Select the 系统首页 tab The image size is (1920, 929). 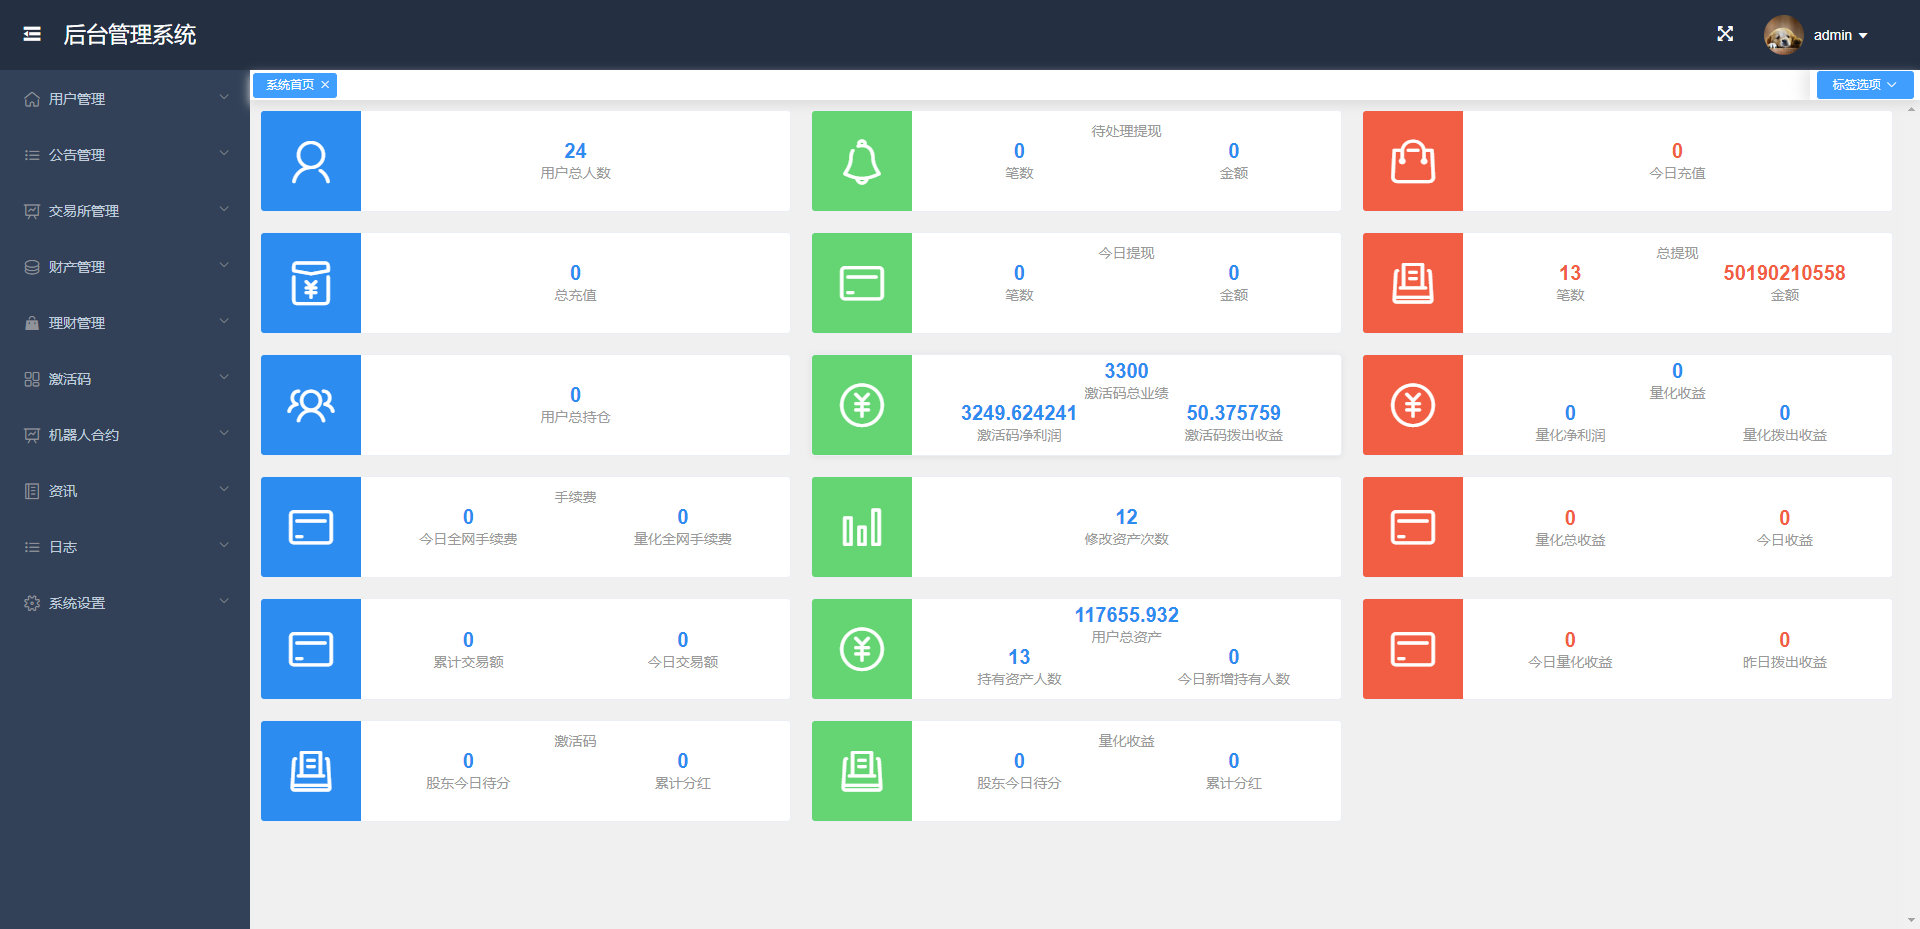(x=289, y=85)
